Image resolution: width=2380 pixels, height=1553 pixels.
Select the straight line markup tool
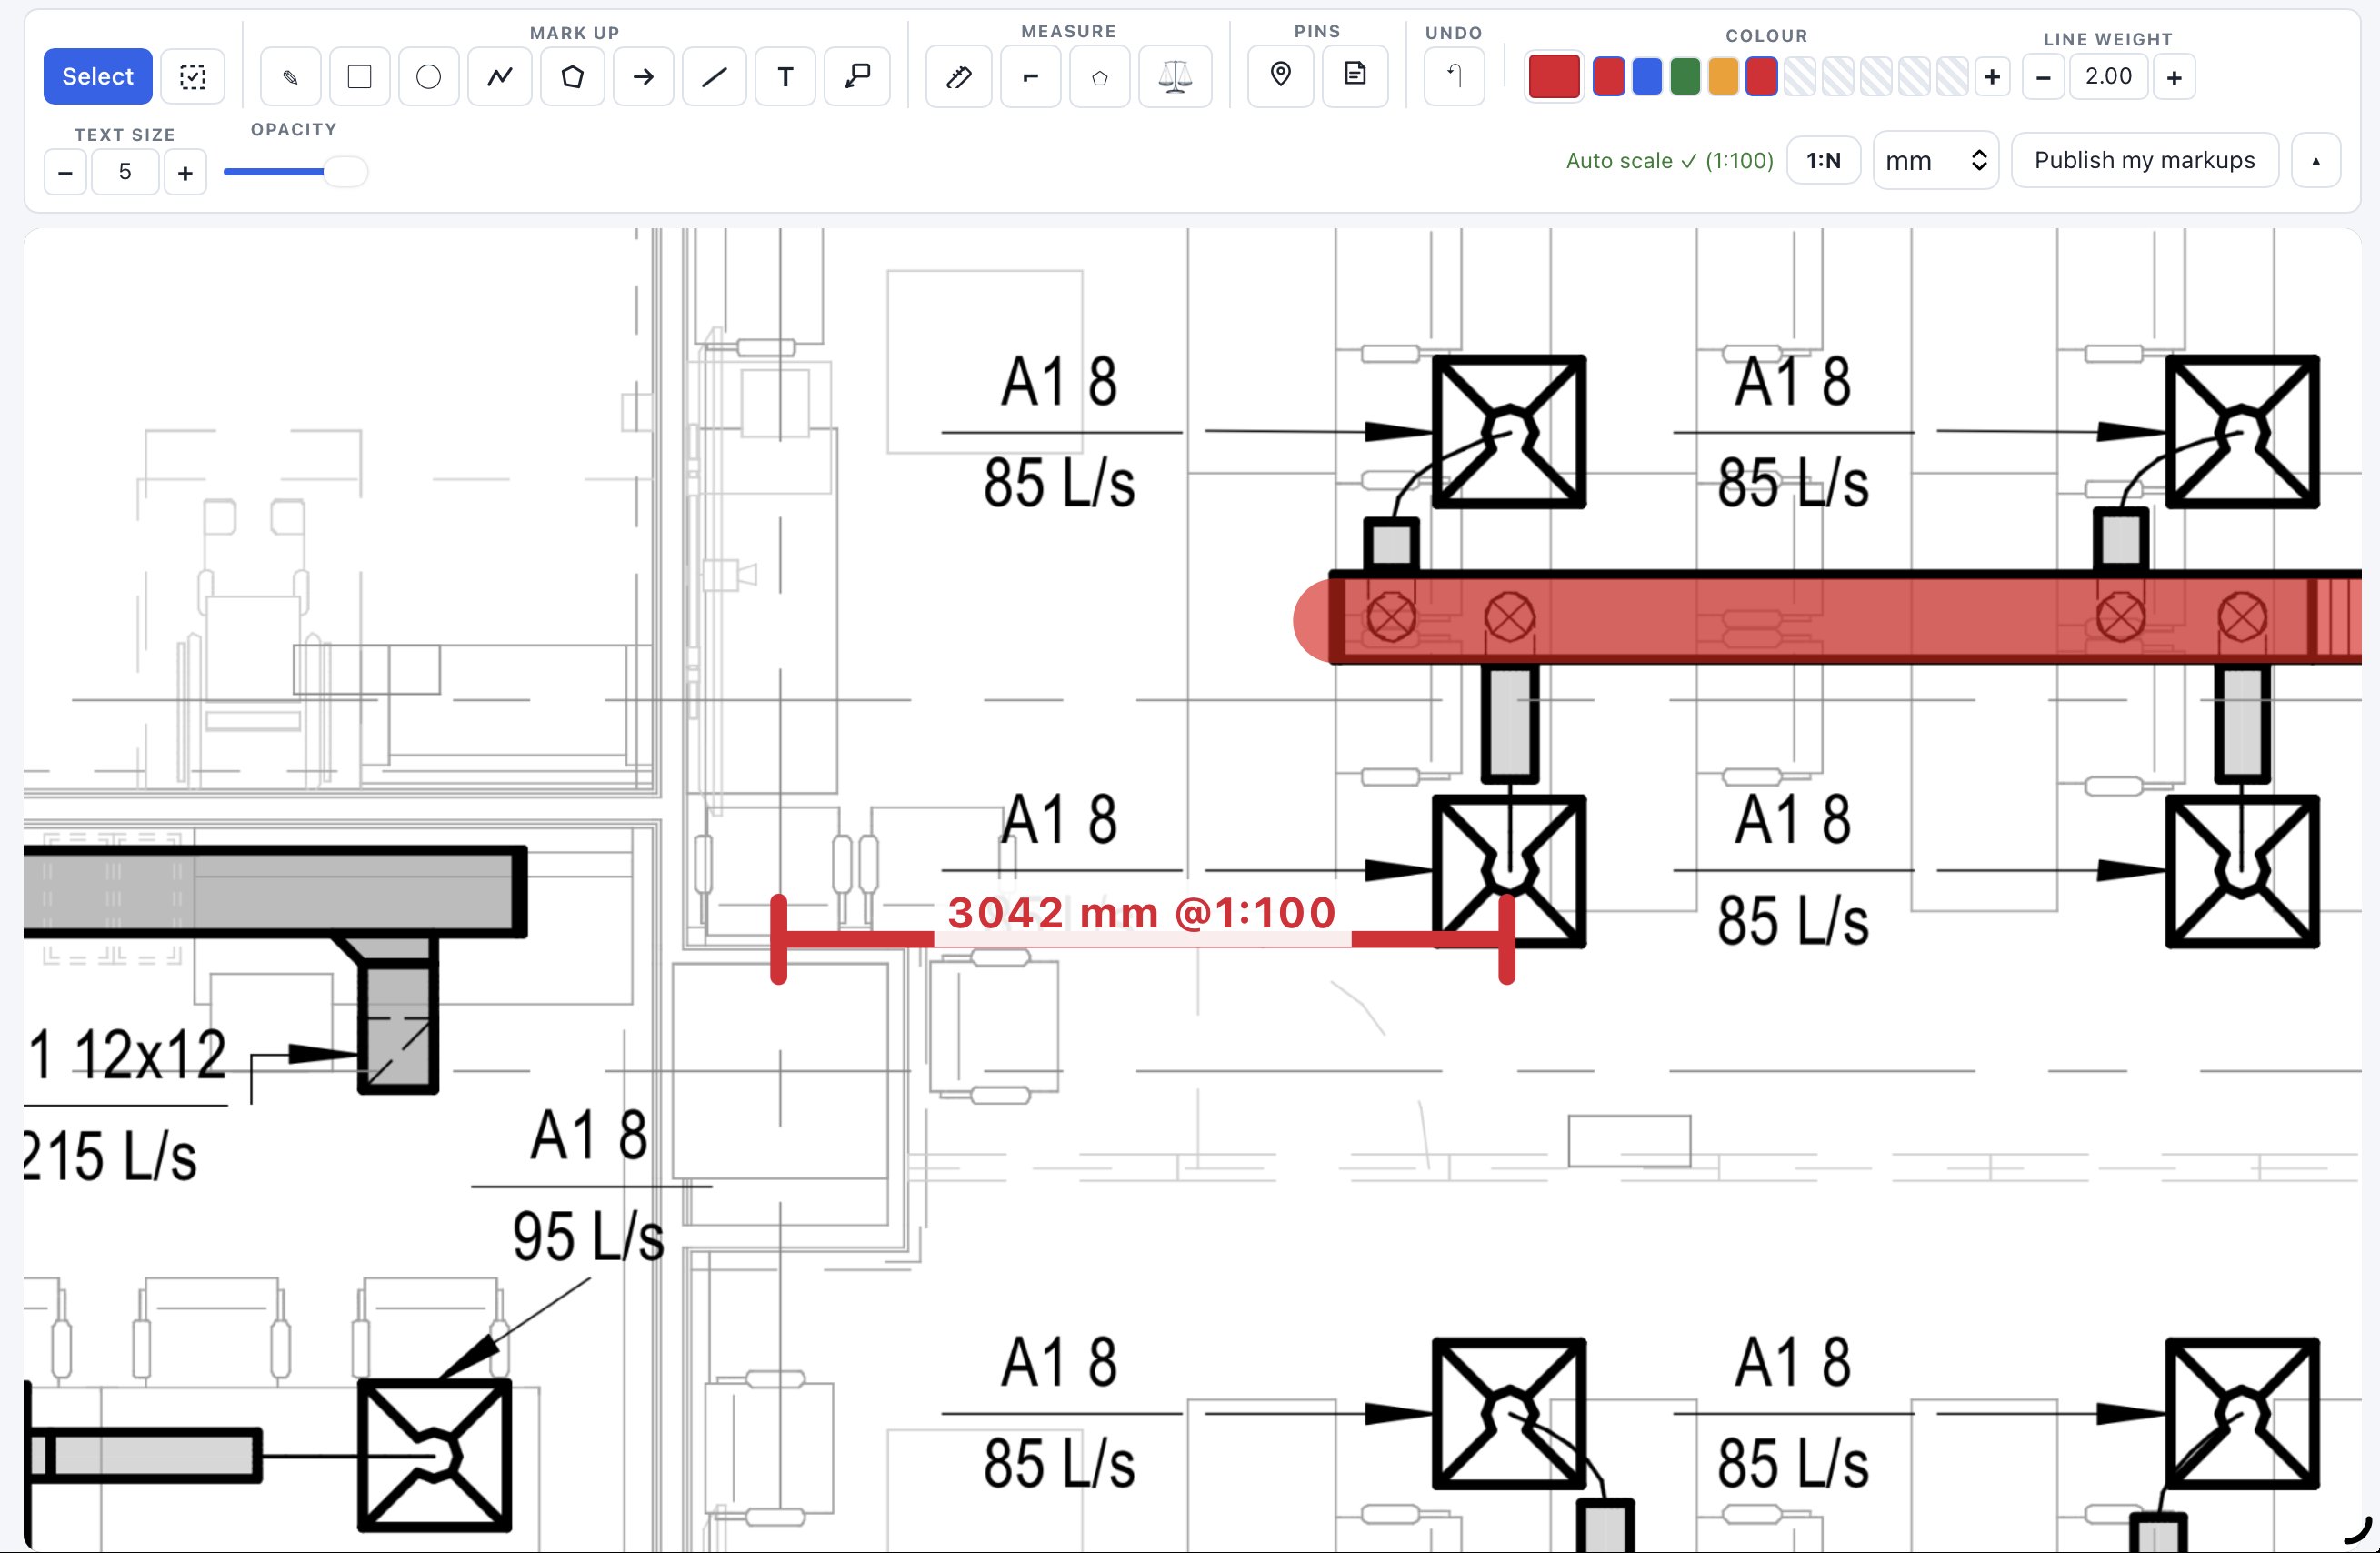click(x=714, y=76)
